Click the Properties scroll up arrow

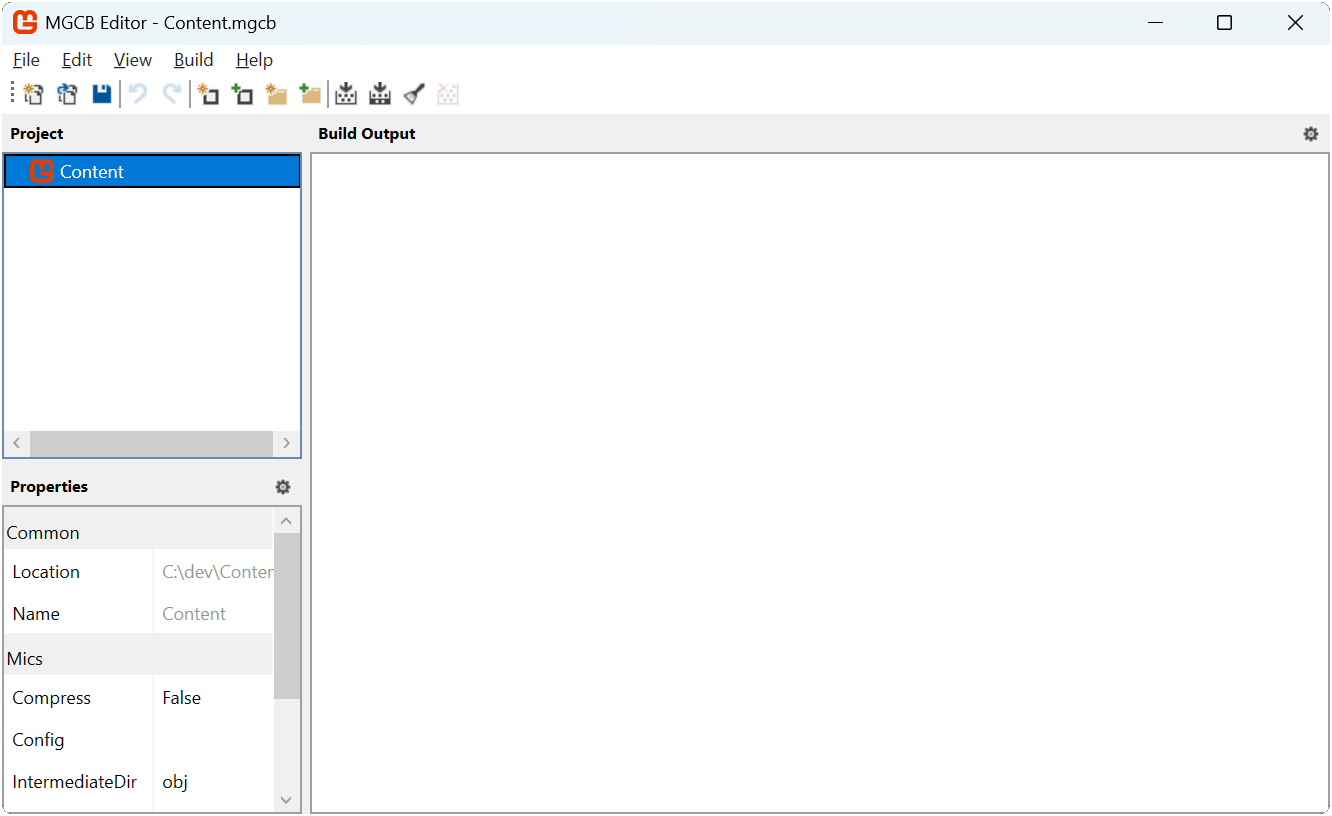click(286, 521)
